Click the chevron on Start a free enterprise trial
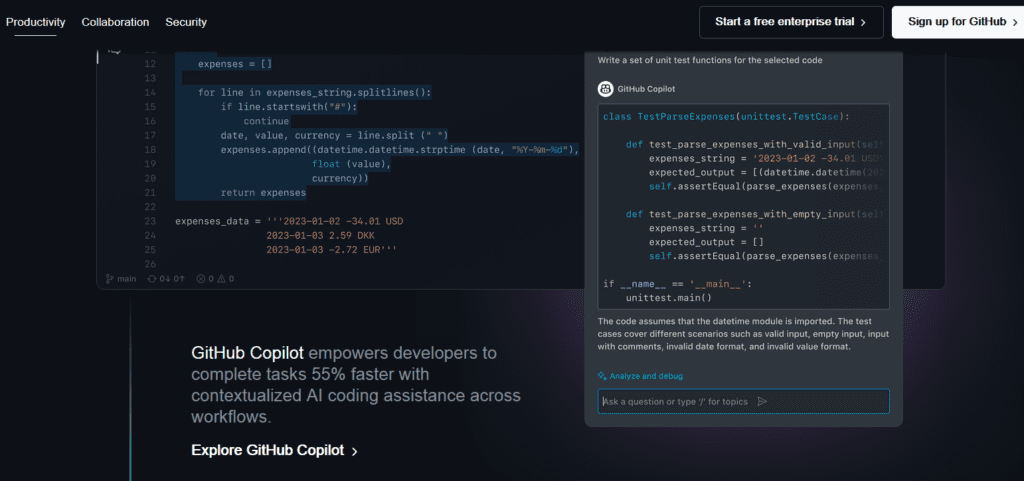The height and width of the screenshot is (481, 1024). coord(864,21)
